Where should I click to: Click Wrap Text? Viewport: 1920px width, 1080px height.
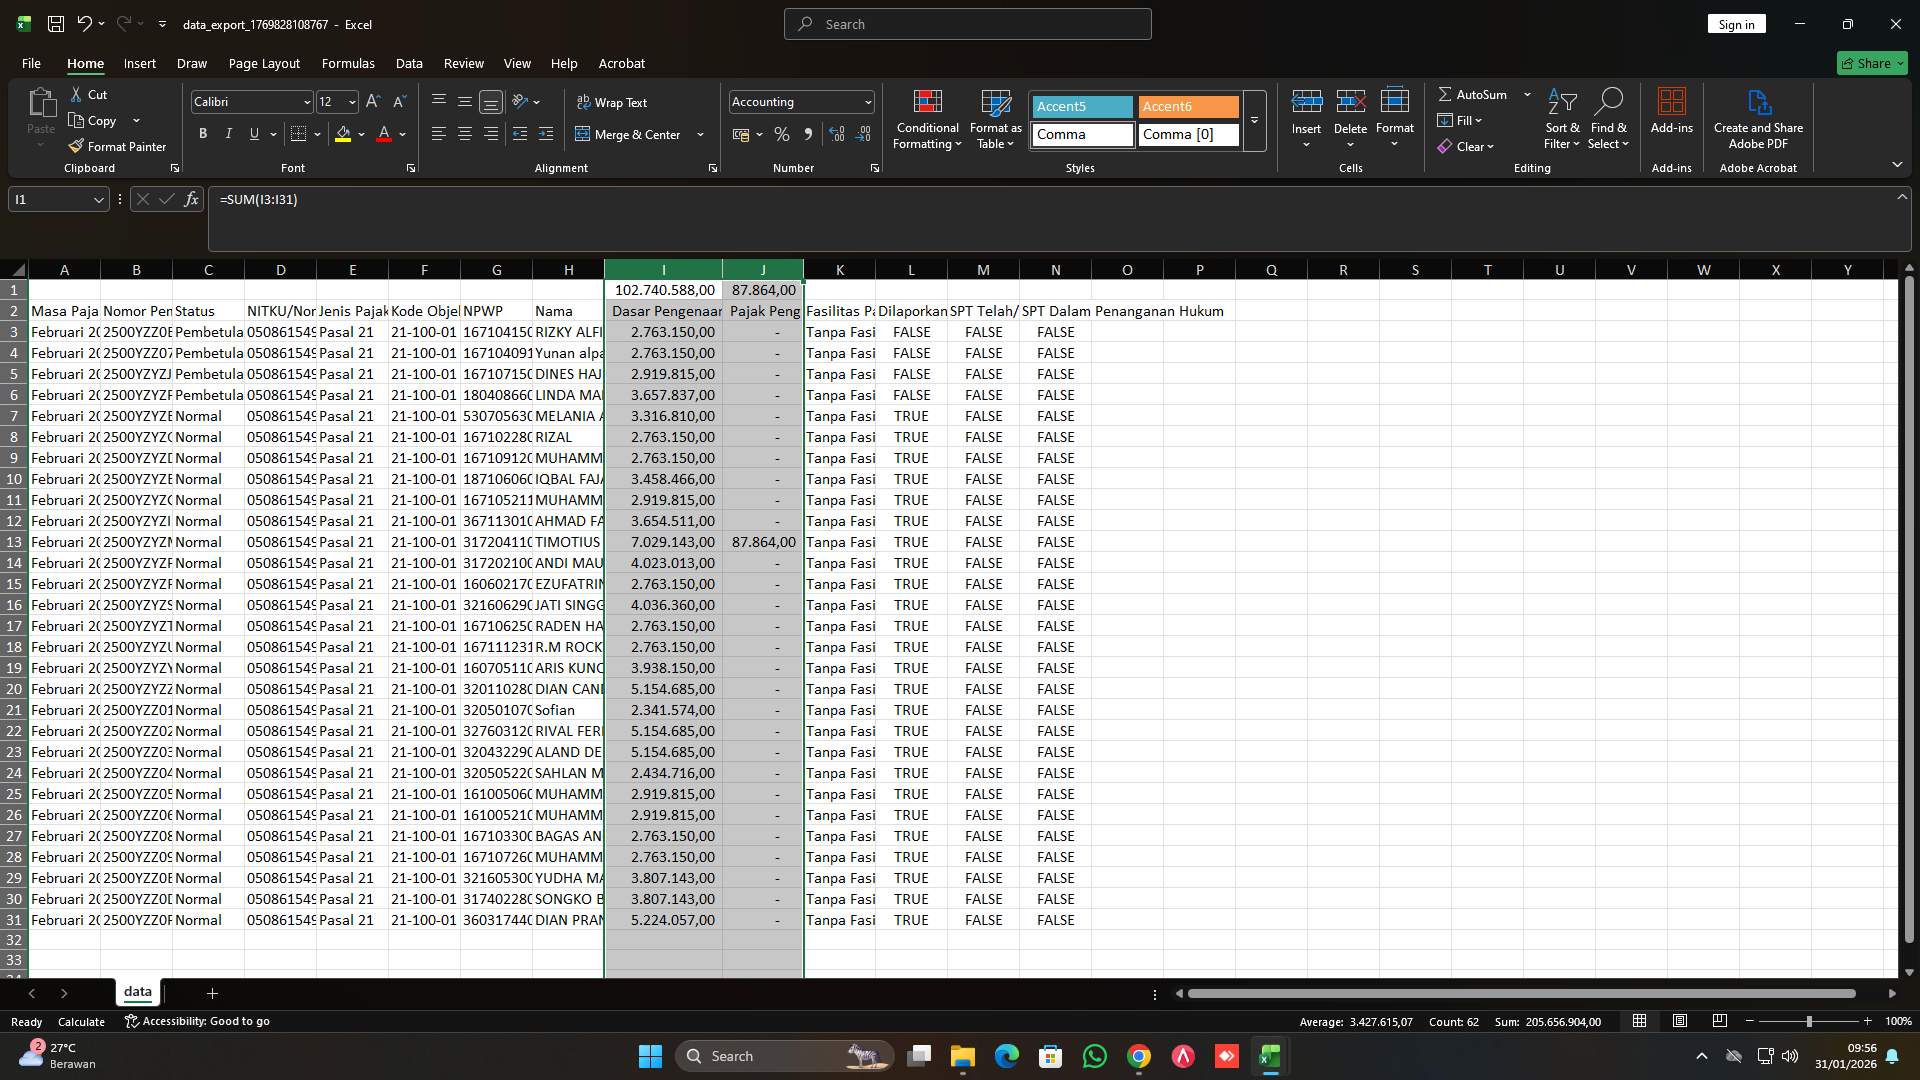[x=613, y=102]
